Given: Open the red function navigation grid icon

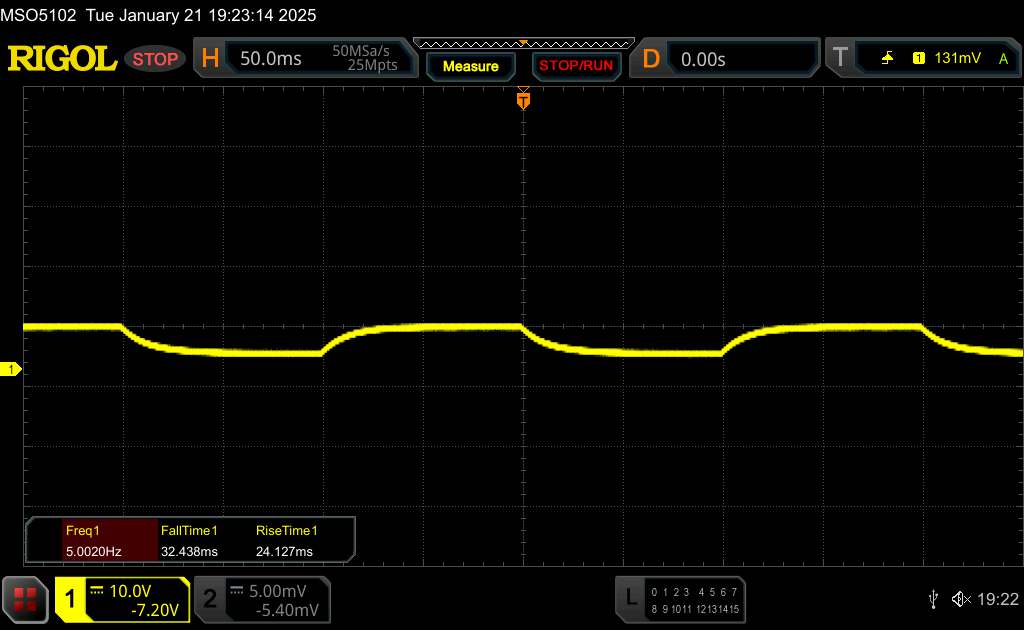Looking at the screenshot, I should 25,599.
